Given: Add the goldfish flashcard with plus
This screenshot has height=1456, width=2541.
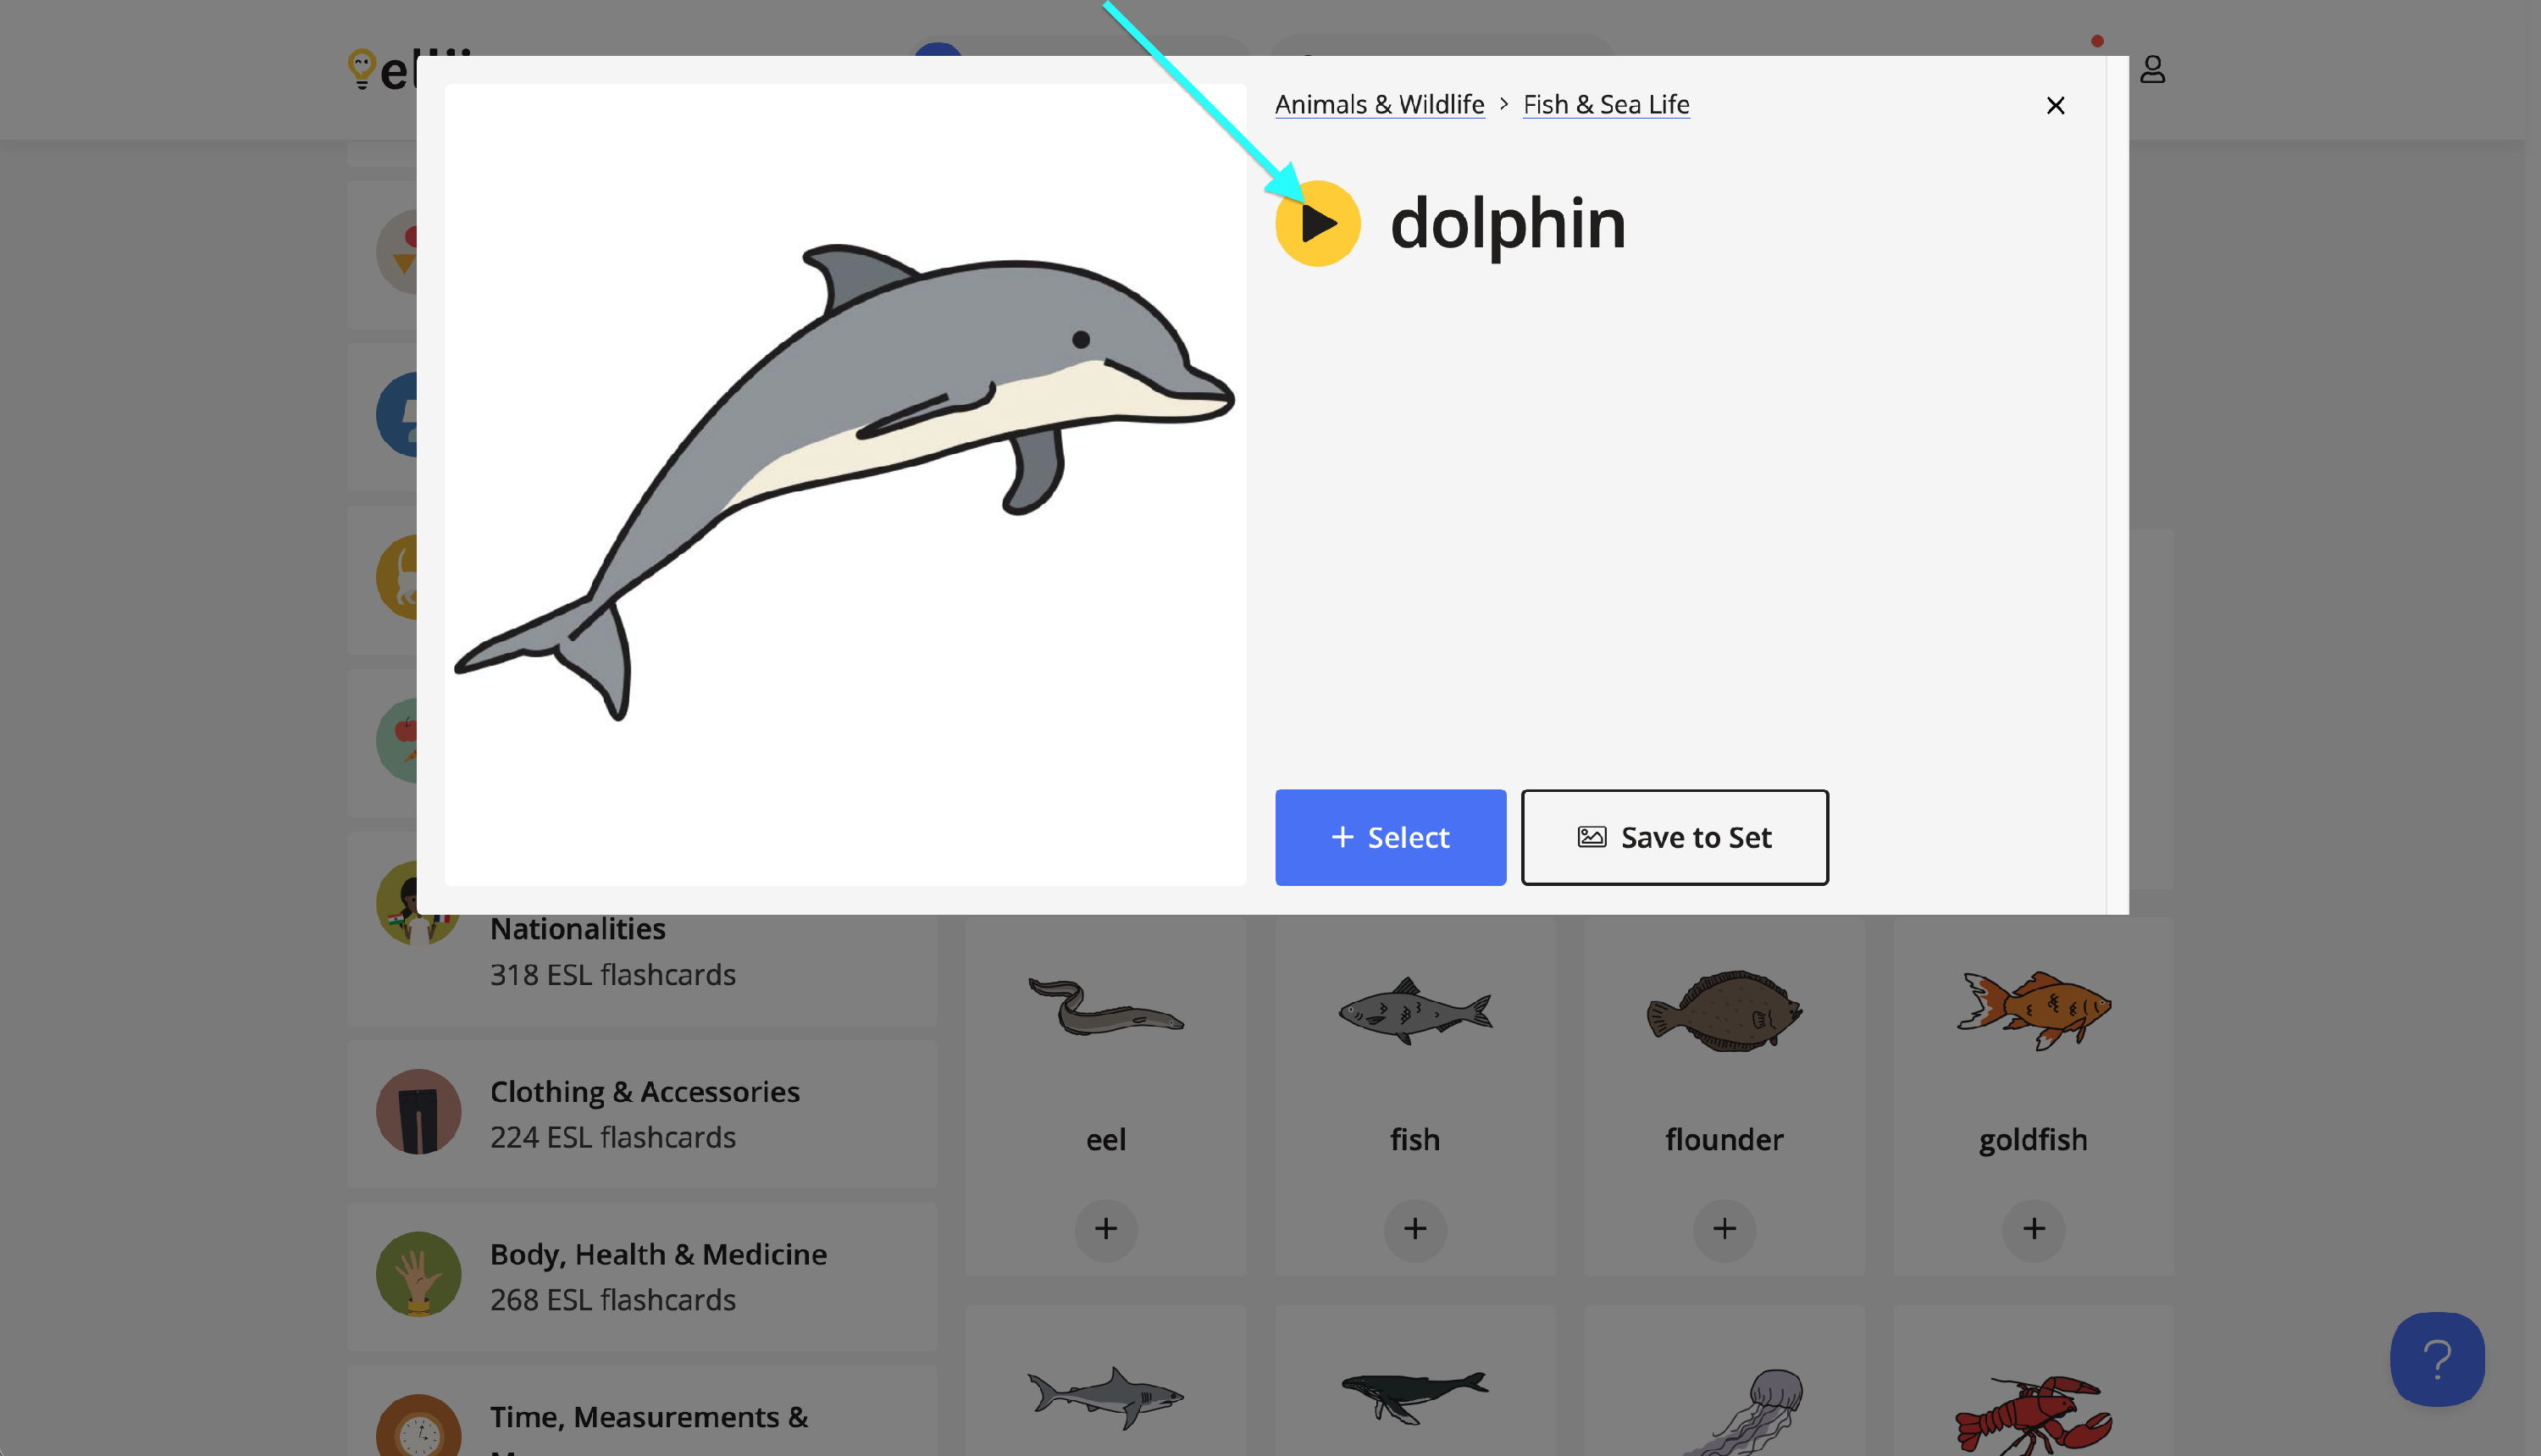Looking at the screenshot, I should 2033,1228.
